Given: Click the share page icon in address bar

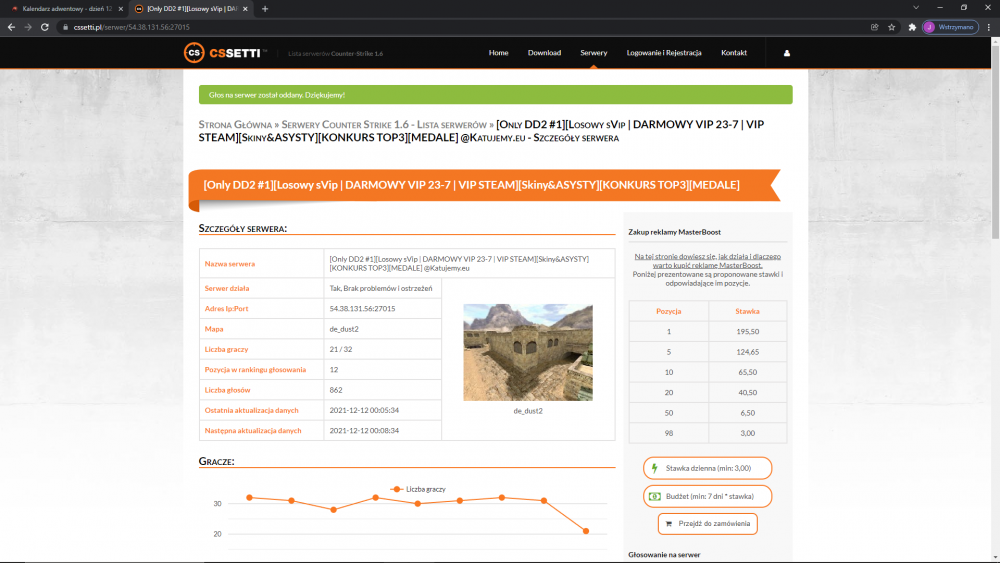Looking at the screenshot, I should click(874, 27).
